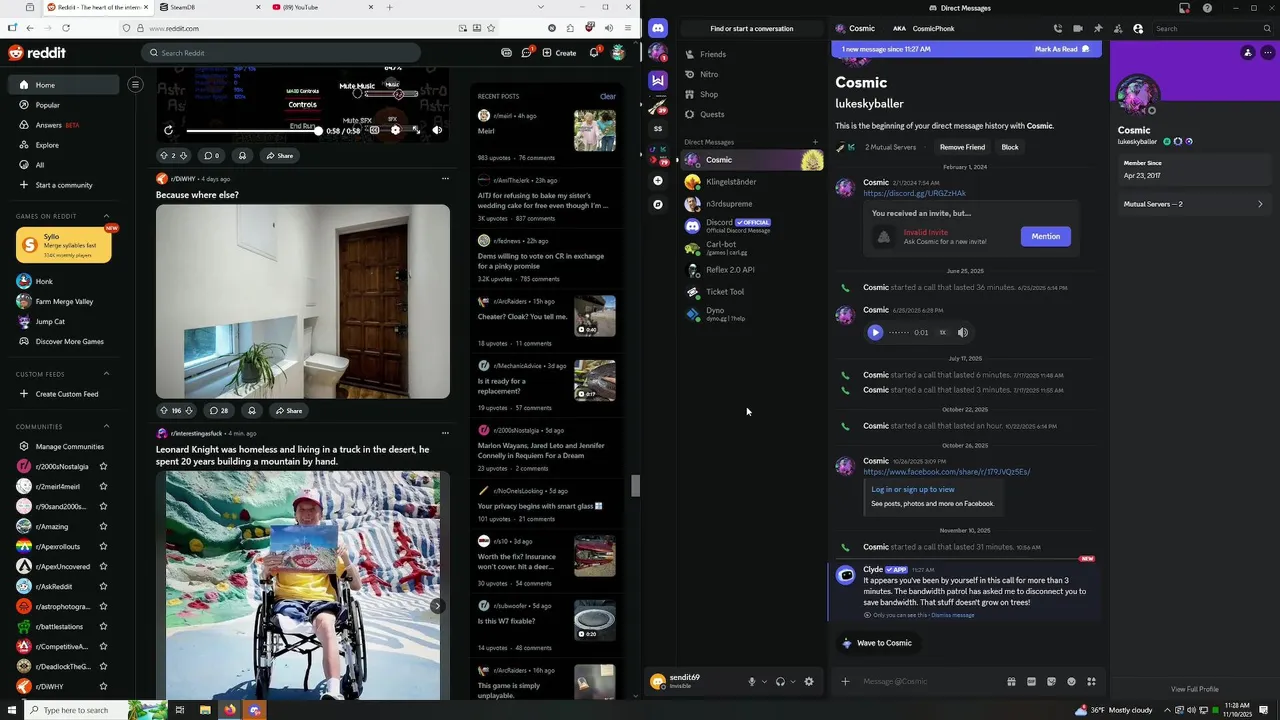Click Reddit Create post button
Viewport: 1280px width, 720px height.
pos(560,53)
